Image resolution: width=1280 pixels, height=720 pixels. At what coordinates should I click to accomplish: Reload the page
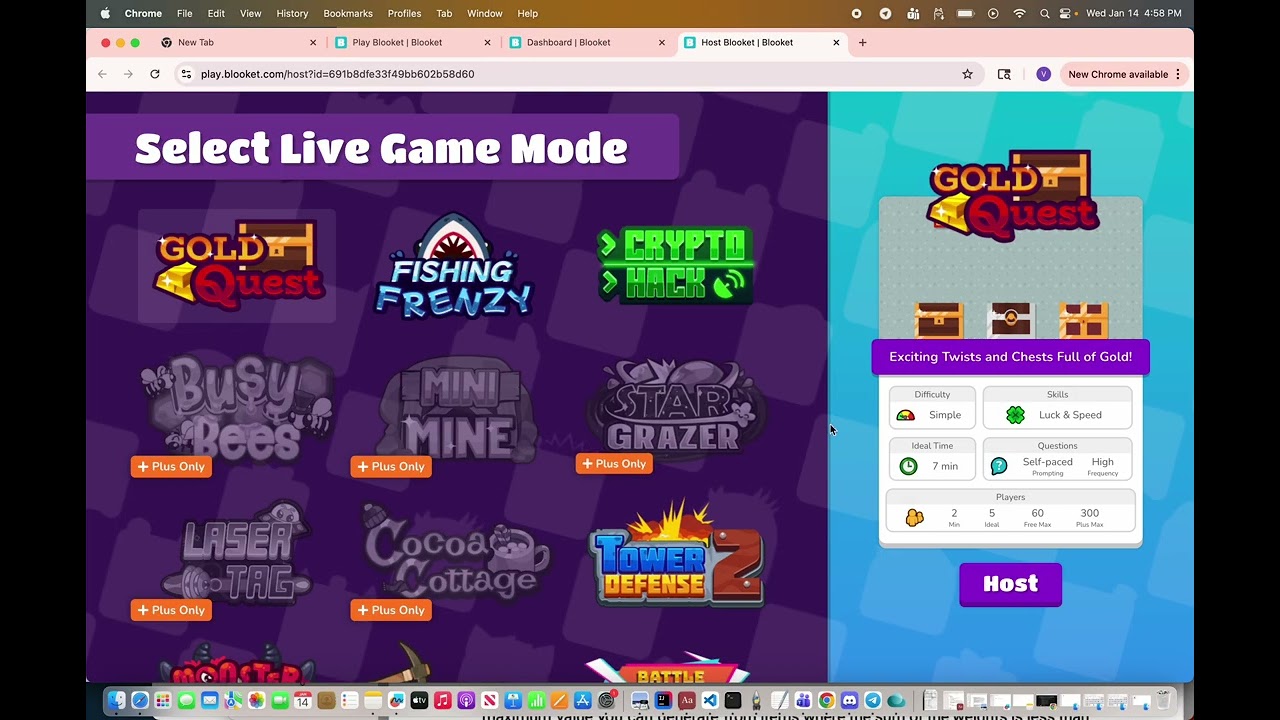pyautogui.click(x=155, y=74)
